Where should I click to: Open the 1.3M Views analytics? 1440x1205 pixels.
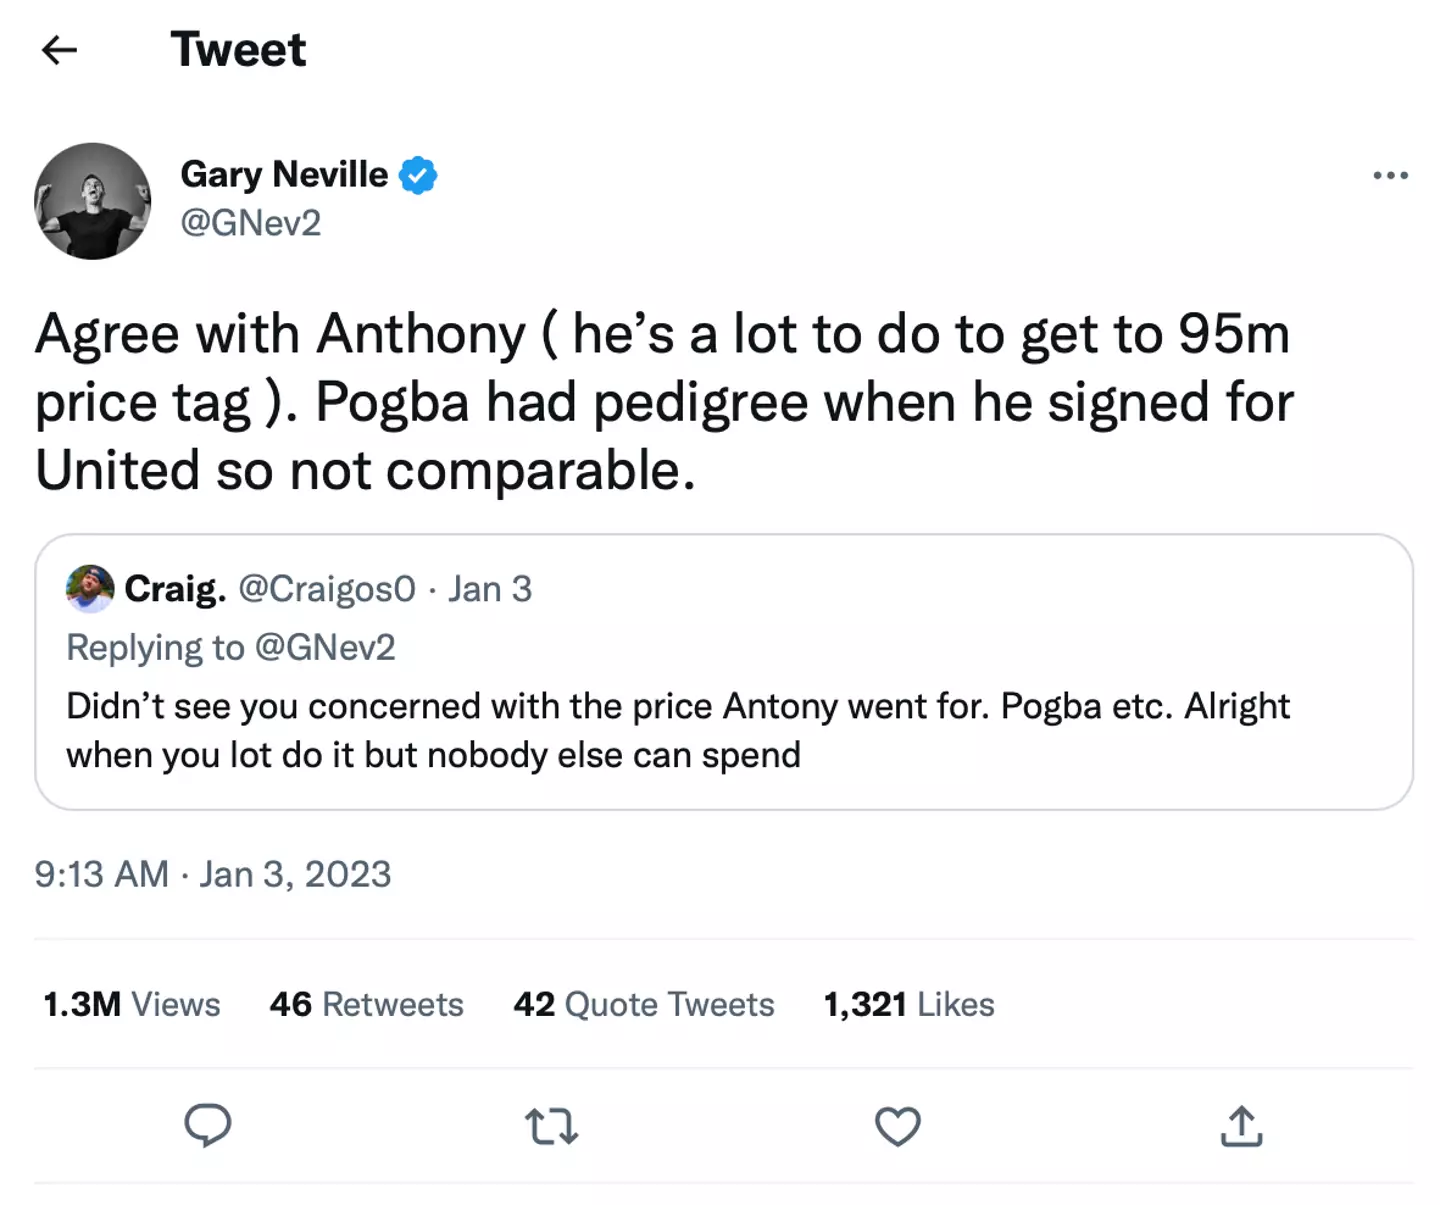(131, 1004)
